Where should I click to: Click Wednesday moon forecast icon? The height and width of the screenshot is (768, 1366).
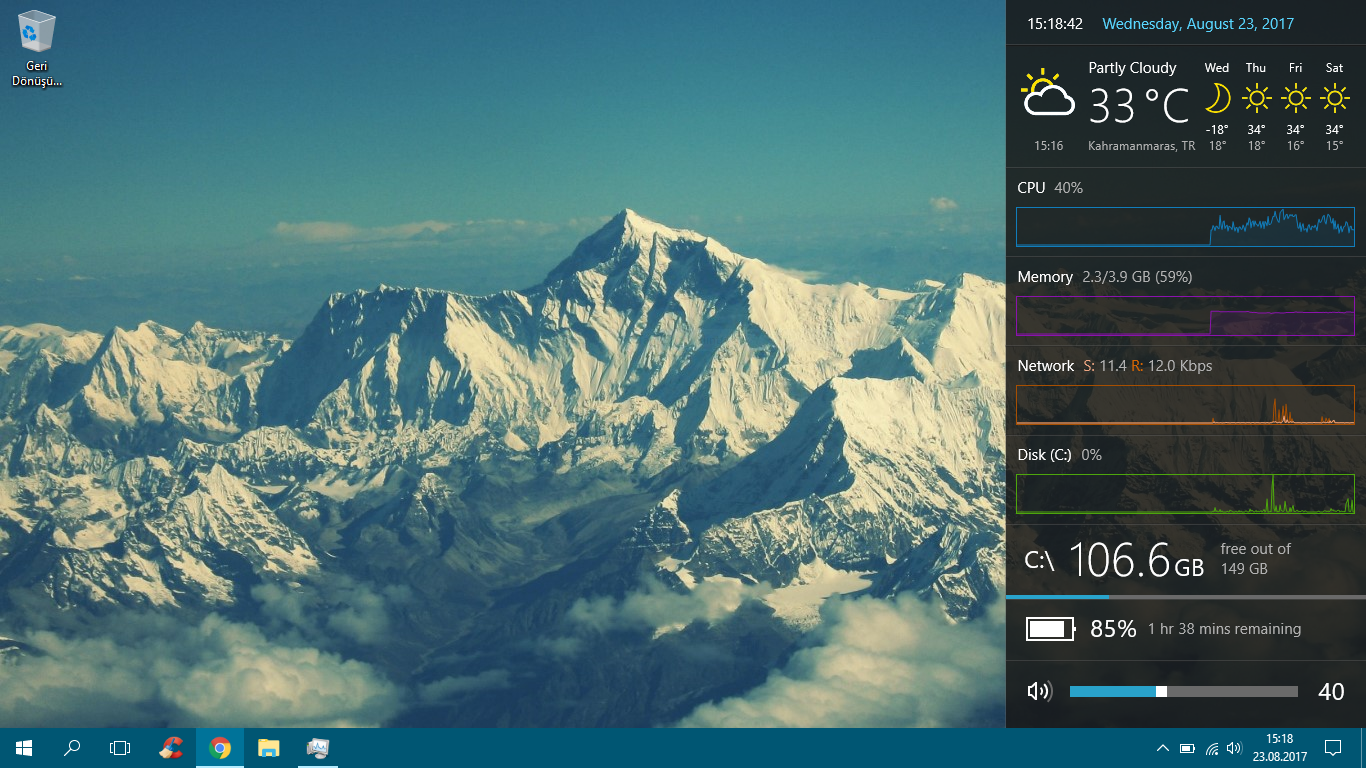pos(1217,98)
